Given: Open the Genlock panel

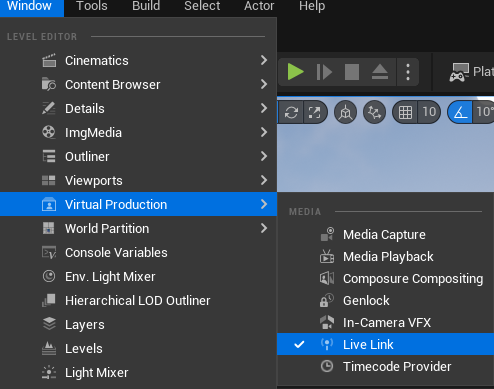Looking at the screenshot, I should tap(386, 300).
